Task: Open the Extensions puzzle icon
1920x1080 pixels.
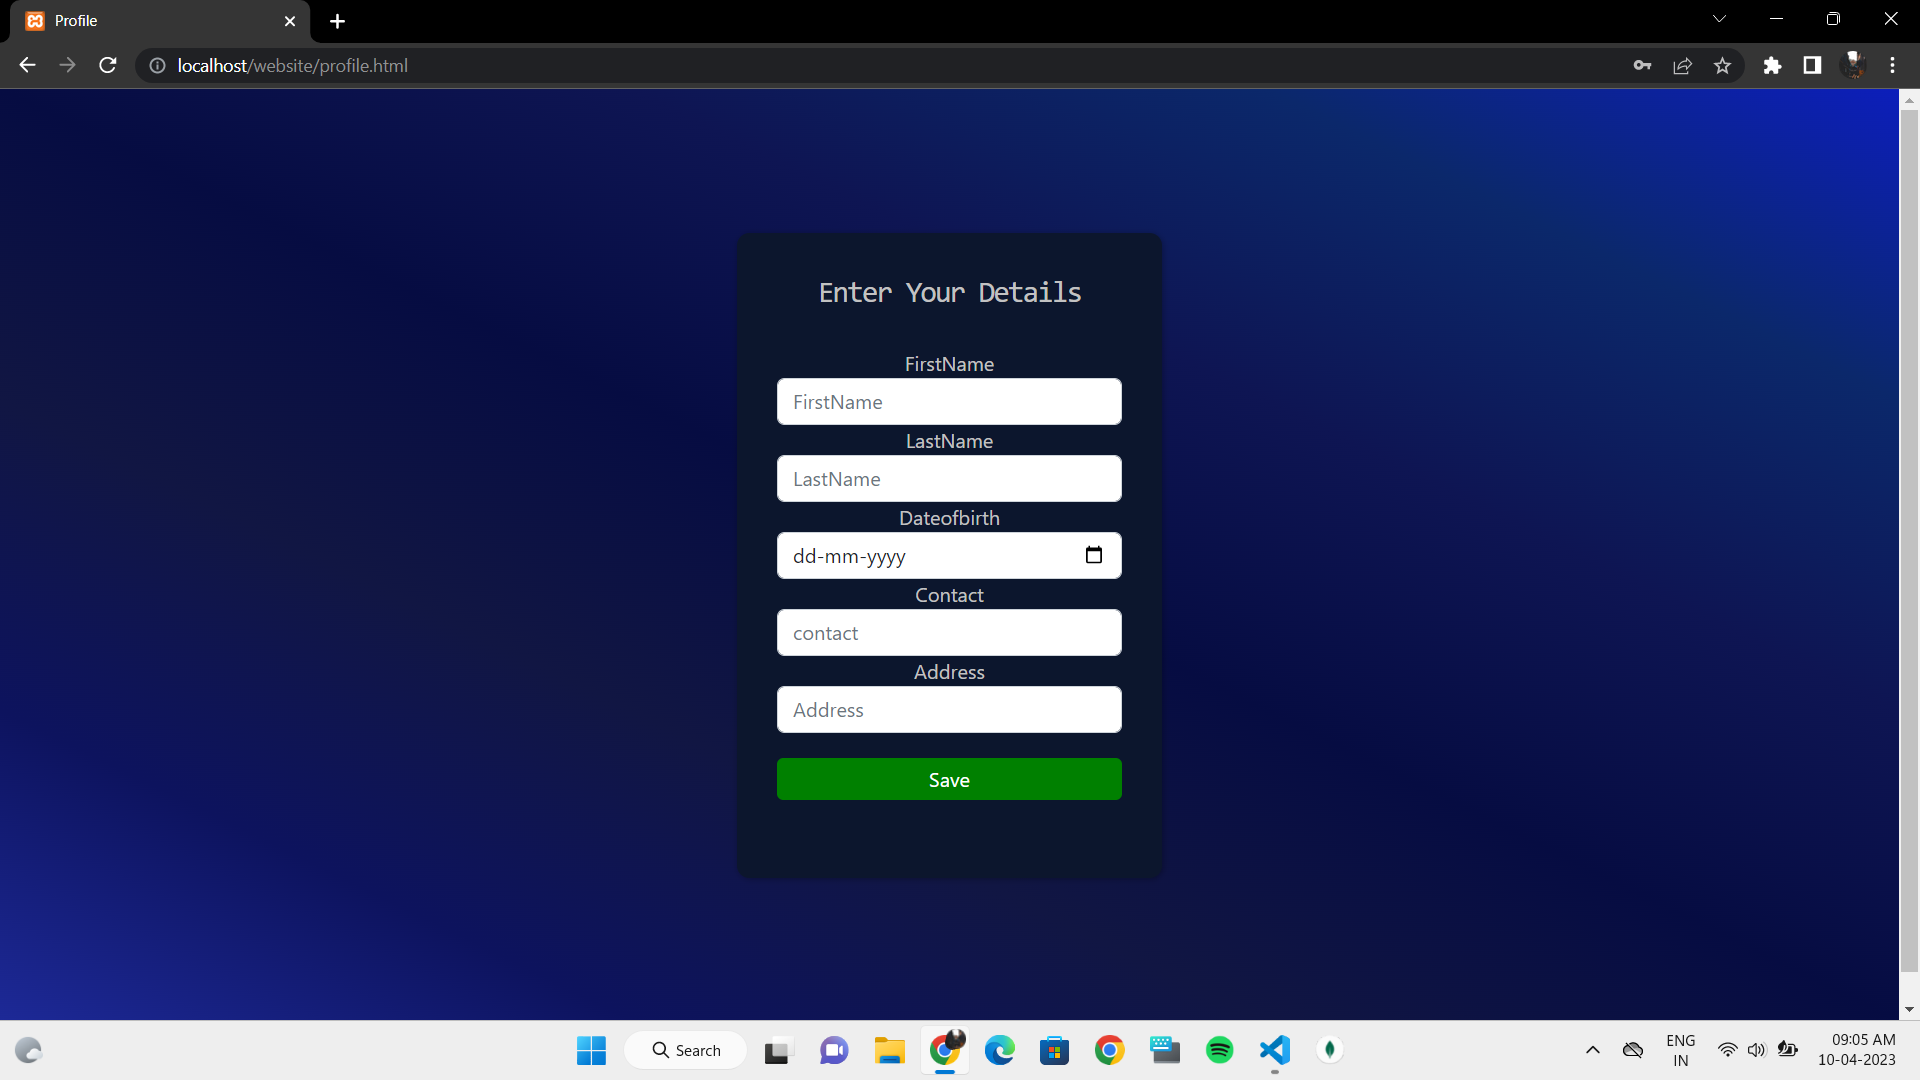Action: [x=1772, y=65]
